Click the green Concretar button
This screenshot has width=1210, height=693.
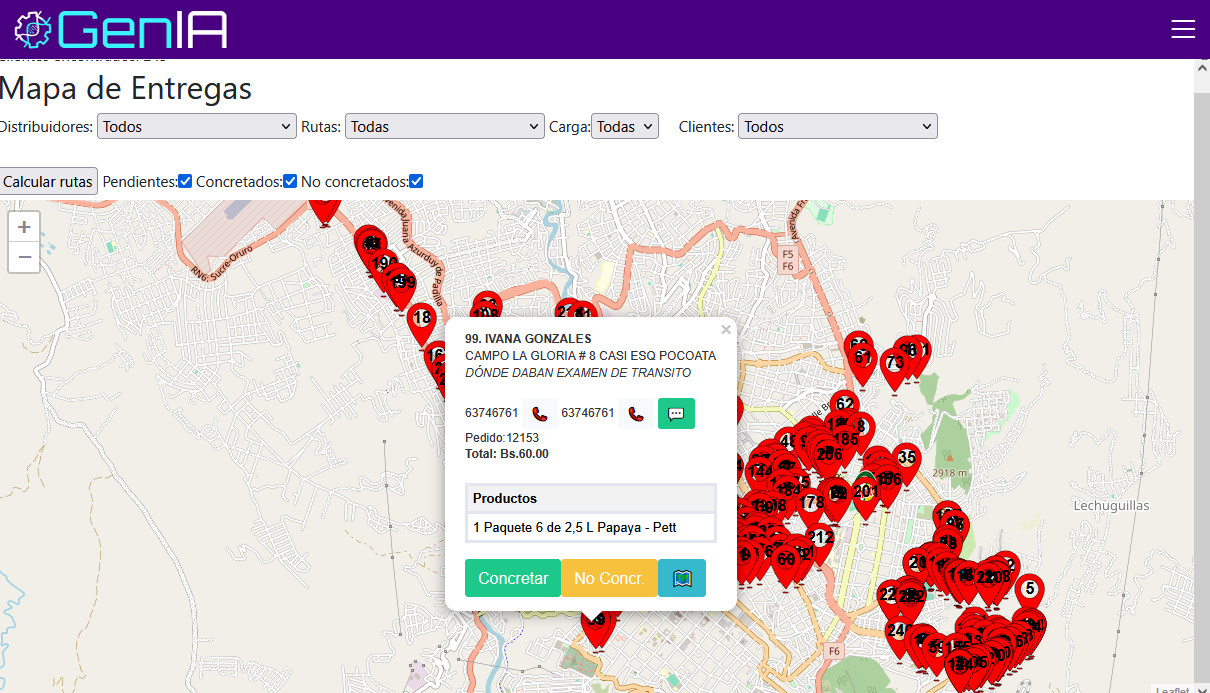(x=513, y=578)
